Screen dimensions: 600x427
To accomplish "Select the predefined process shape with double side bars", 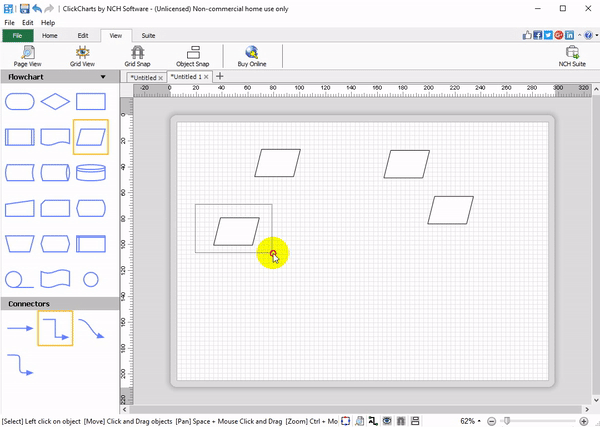I will pos(20,137).
